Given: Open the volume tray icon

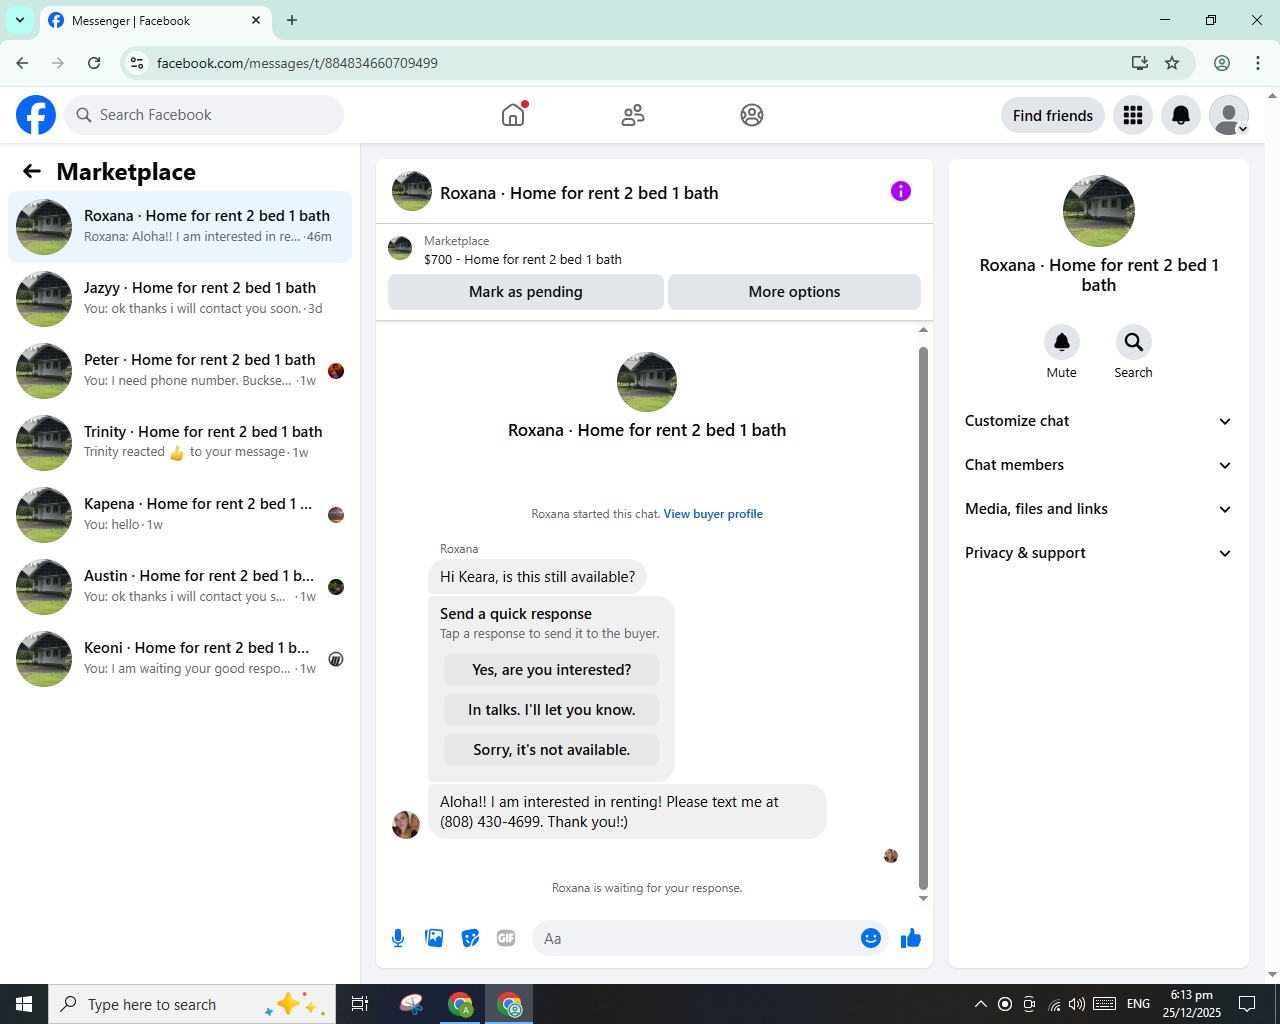Looking at the screenshot, I should (1077, 1004).
